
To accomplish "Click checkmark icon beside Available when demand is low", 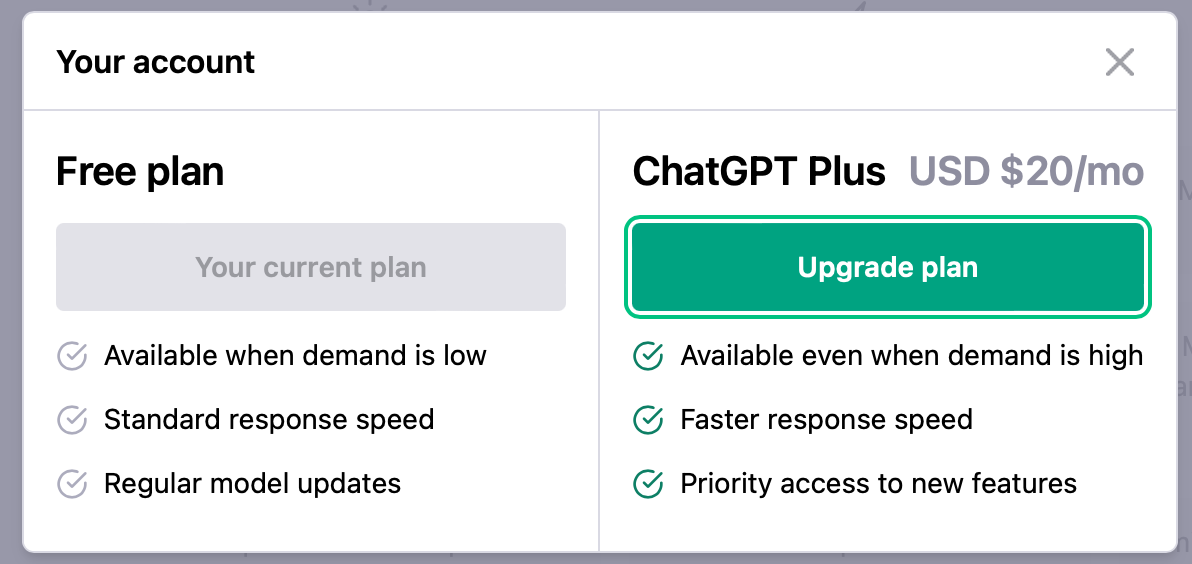I will pos(72,356).
